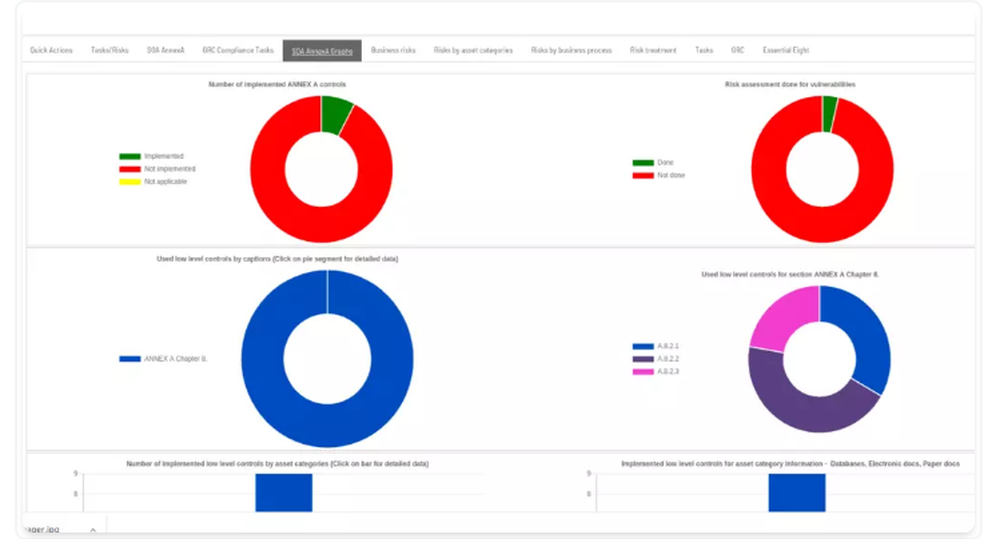
Task: Open the Business risks tab
Action: click(393, 50)
